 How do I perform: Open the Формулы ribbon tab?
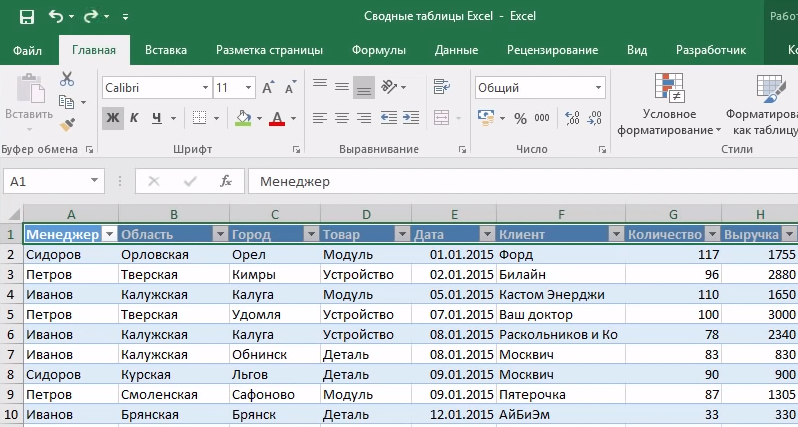378,50
